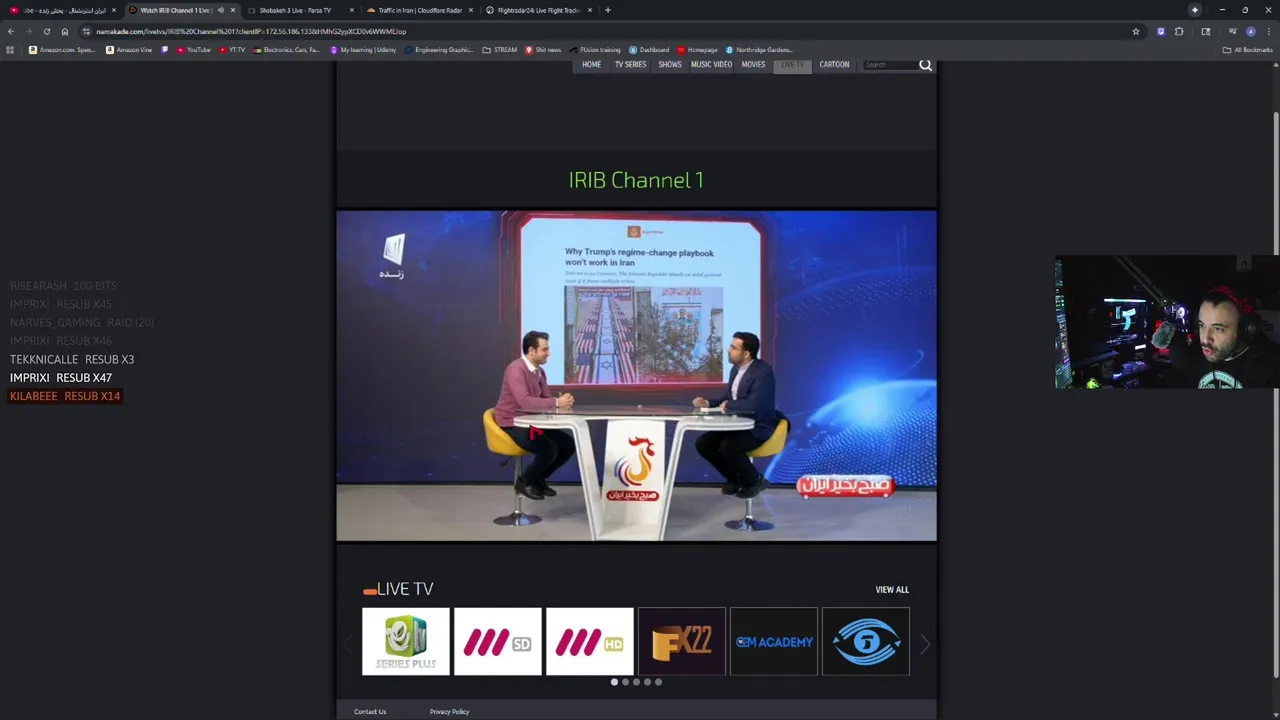Open the Chrome three-dot menu

[1268, 31]
